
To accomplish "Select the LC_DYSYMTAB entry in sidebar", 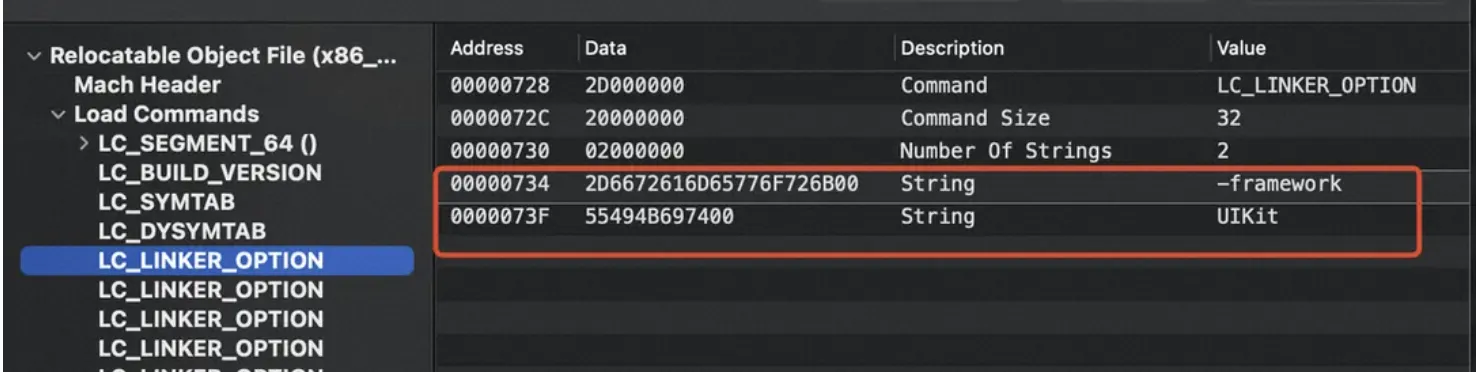I will 182,232.
